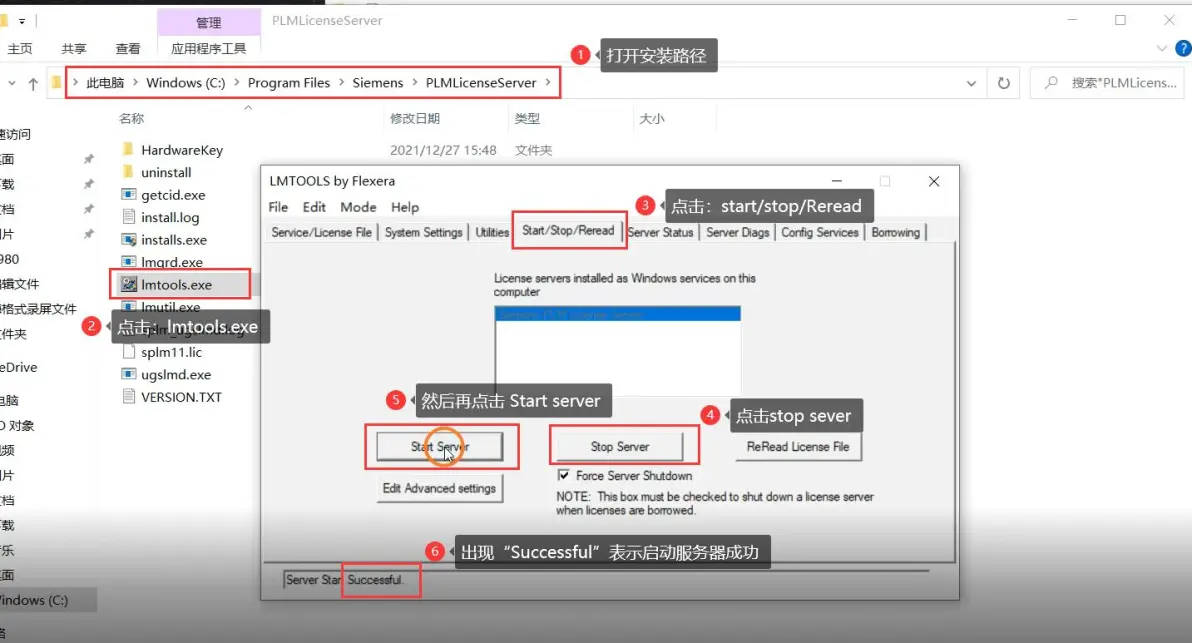The width and height of the screenshot is (1192, 643).
Task: Open the 应用程序工具 ribbon tab
Action: click(208, 49)
